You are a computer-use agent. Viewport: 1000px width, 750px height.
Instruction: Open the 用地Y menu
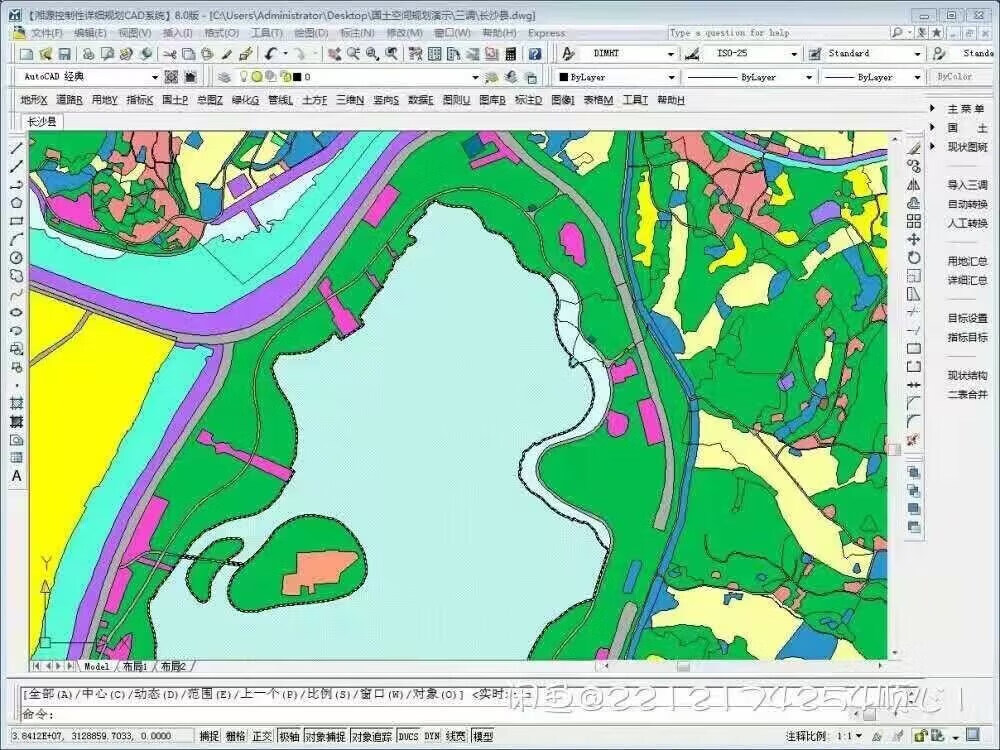[104, 100]
